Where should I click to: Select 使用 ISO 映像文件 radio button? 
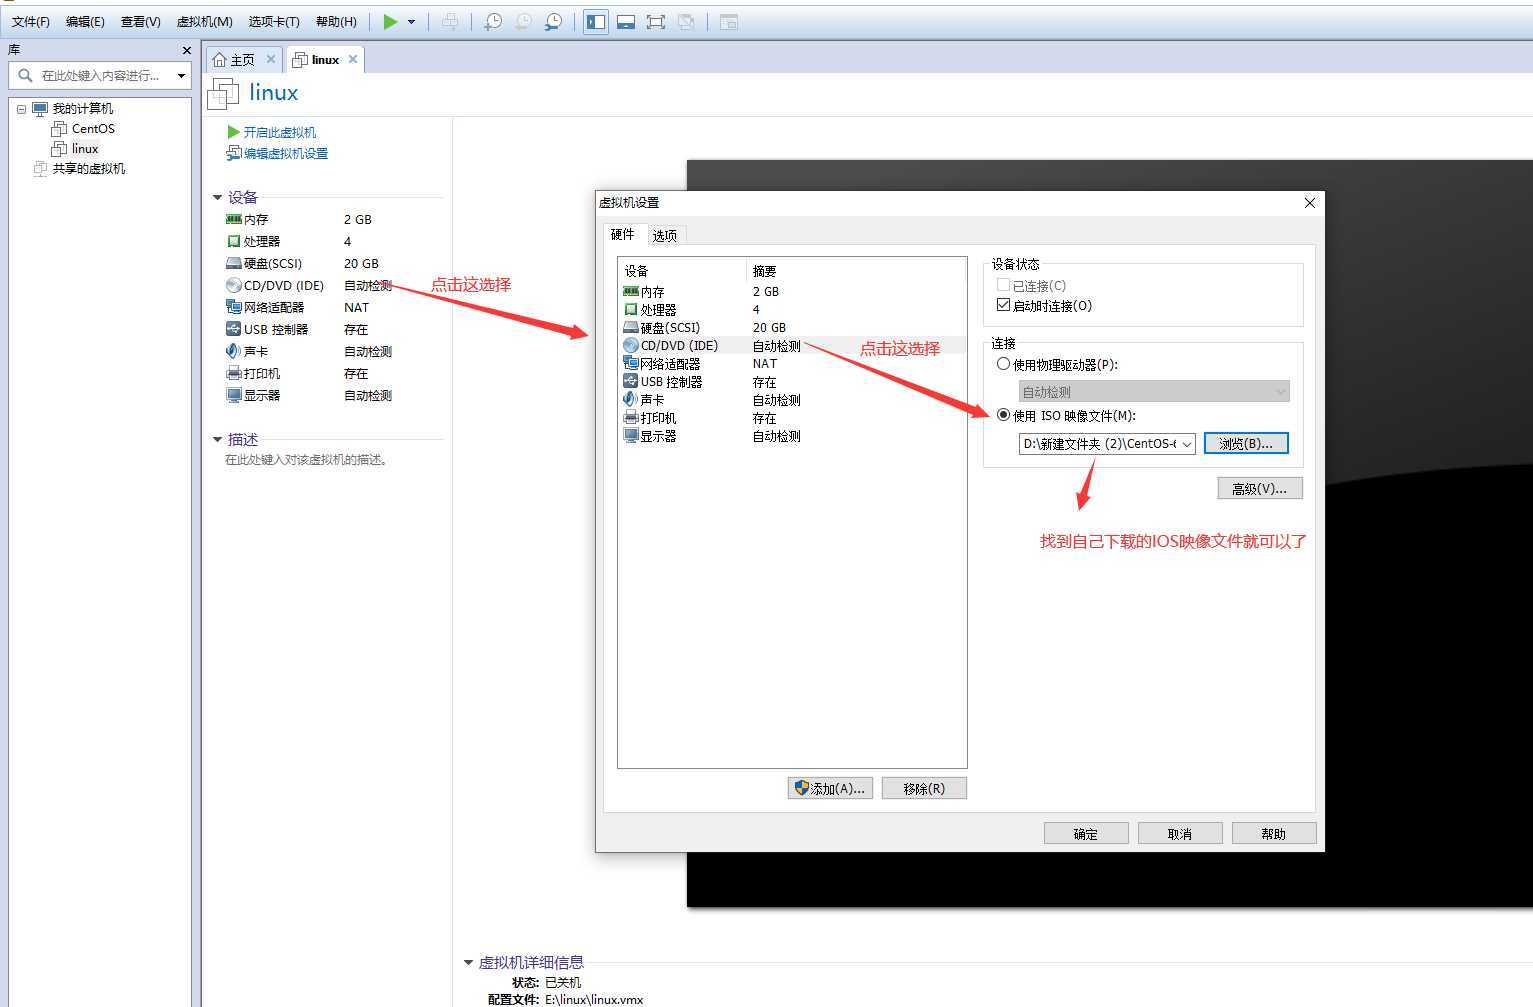point(1004,415)
